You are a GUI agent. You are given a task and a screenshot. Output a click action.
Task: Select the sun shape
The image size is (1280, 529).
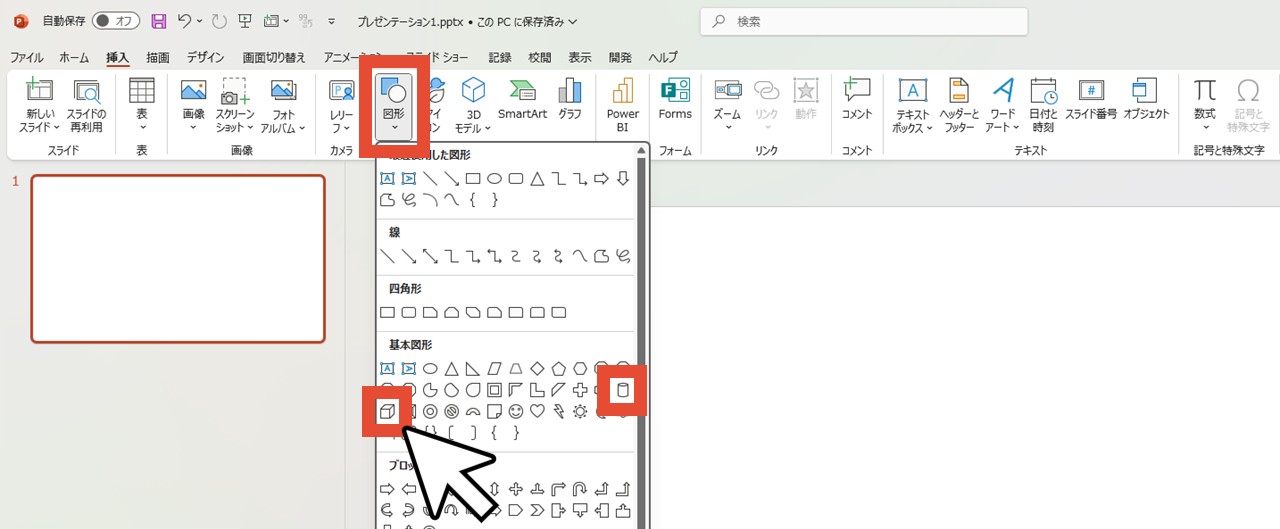pos(580,411)
